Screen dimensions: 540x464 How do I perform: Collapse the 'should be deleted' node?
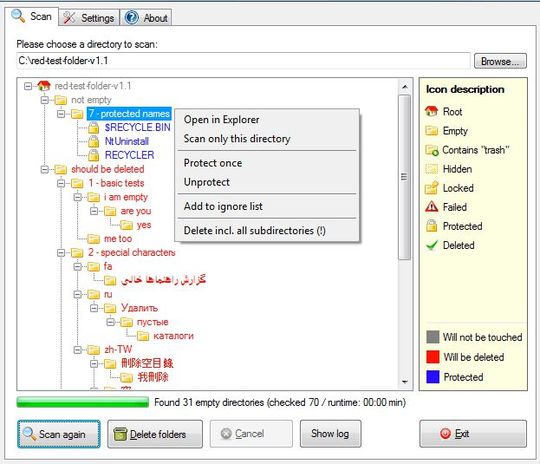(x=44, y=169)
